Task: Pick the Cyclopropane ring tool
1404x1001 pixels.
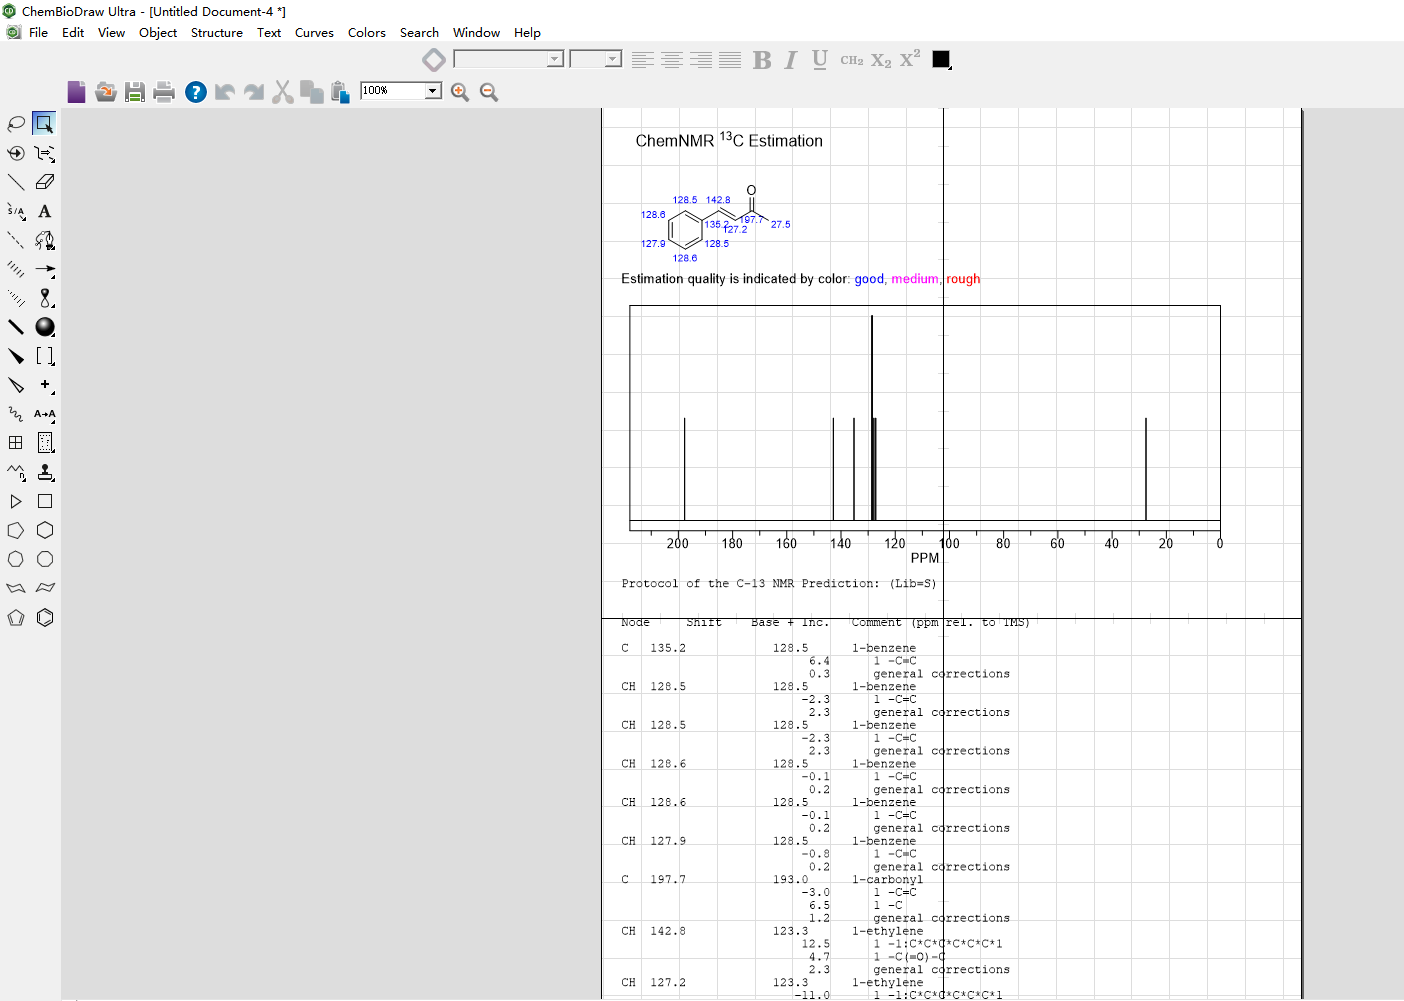Action: pos(16,501)
